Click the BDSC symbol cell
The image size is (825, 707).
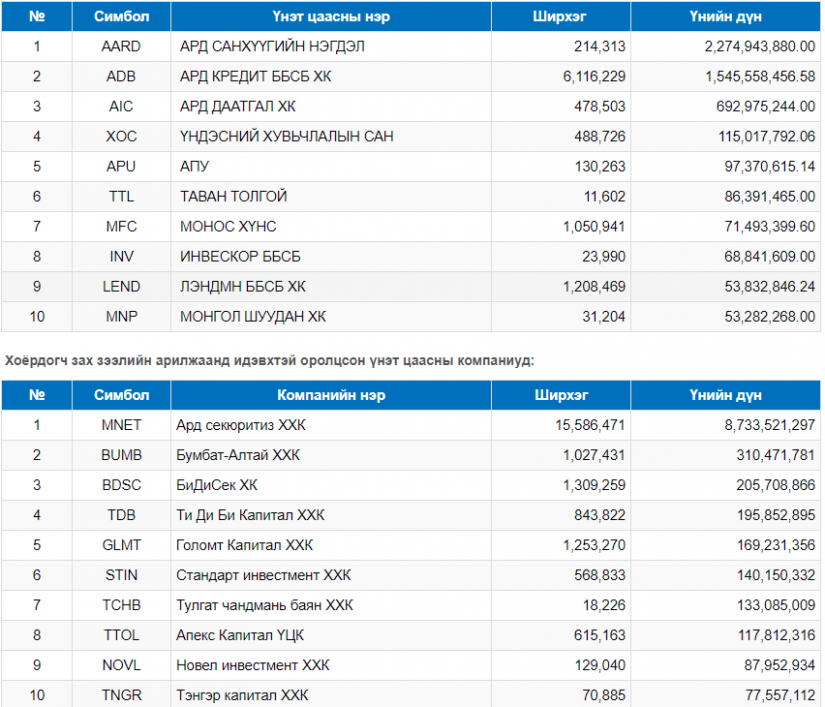coord(121,484)
